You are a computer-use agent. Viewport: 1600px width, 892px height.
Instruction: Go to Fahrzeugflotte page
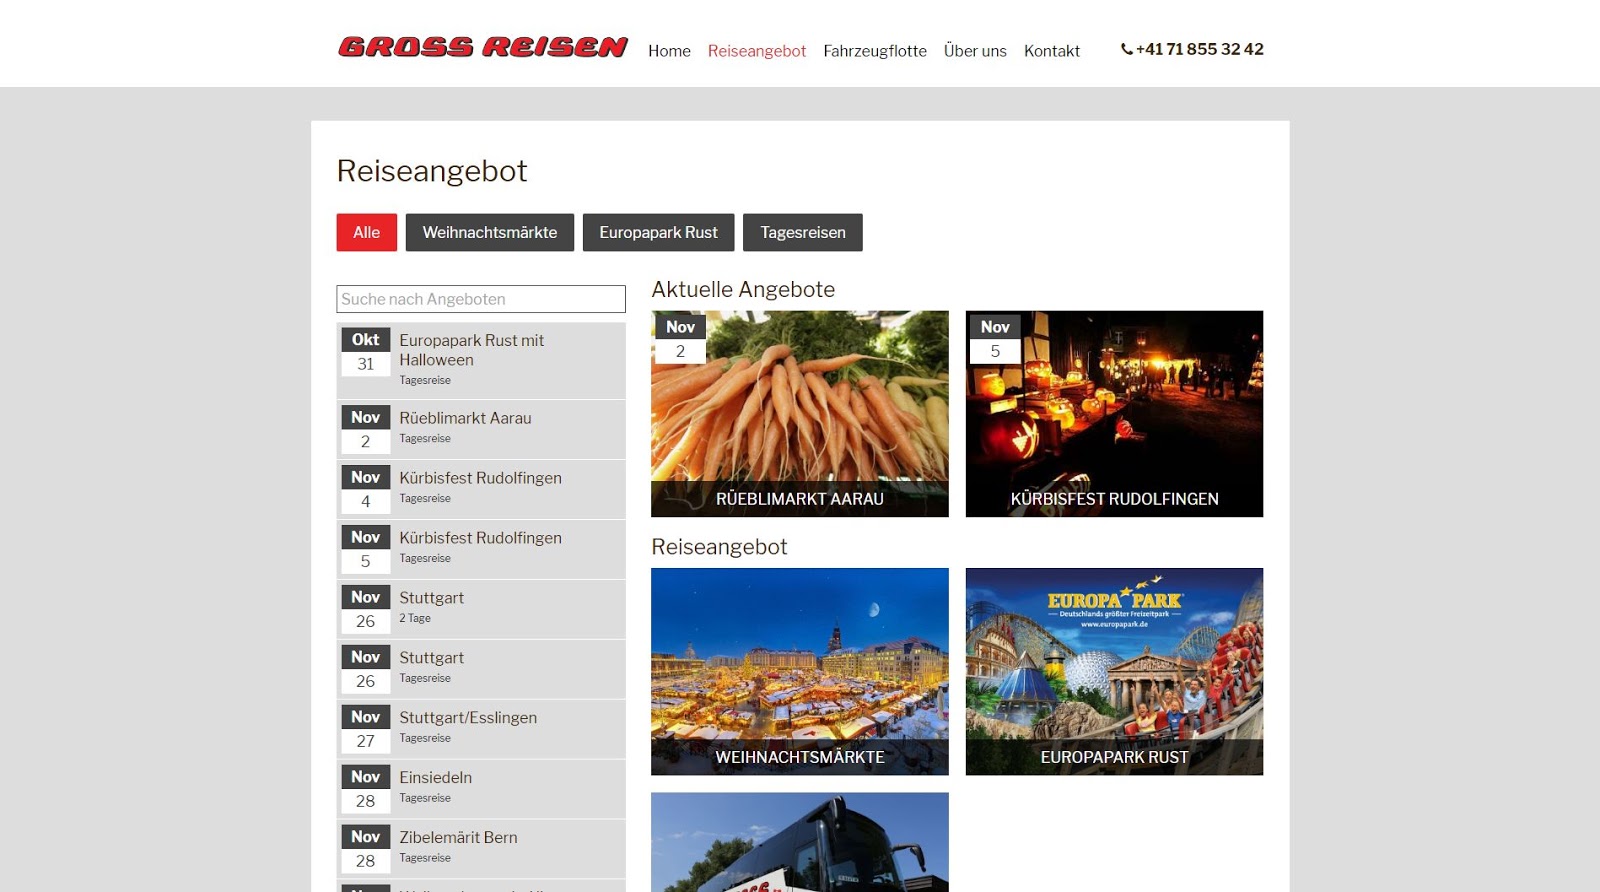[x=875, y=51]
